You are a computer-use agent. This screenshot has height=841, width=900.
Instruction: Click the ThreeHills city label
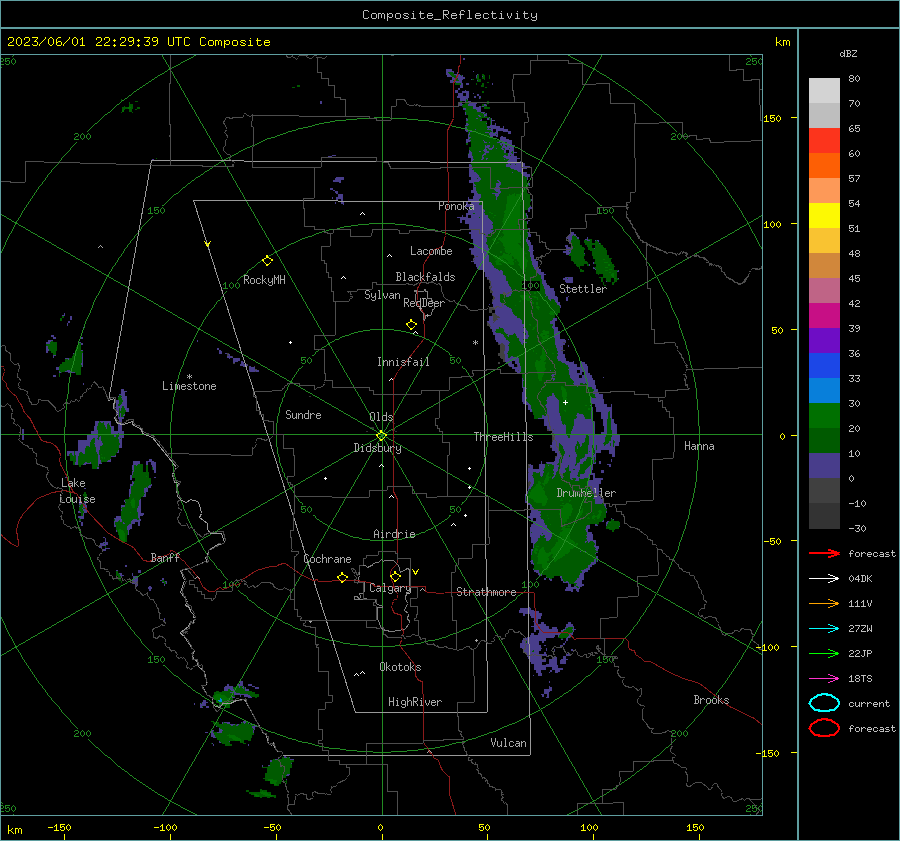tap(503, 437)
